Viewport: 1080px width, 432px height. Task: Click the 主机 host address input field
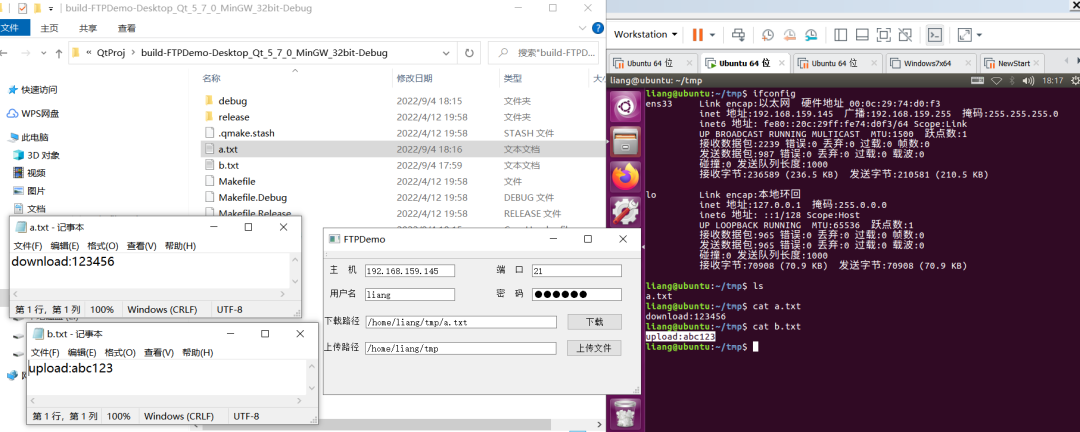(410, 271)
